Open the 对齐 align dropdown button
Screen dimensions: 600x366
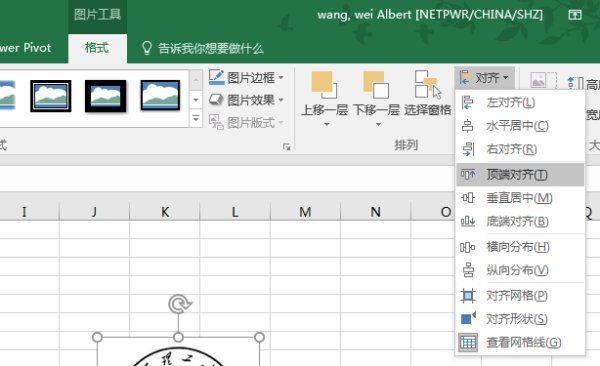tap(484, 78)
